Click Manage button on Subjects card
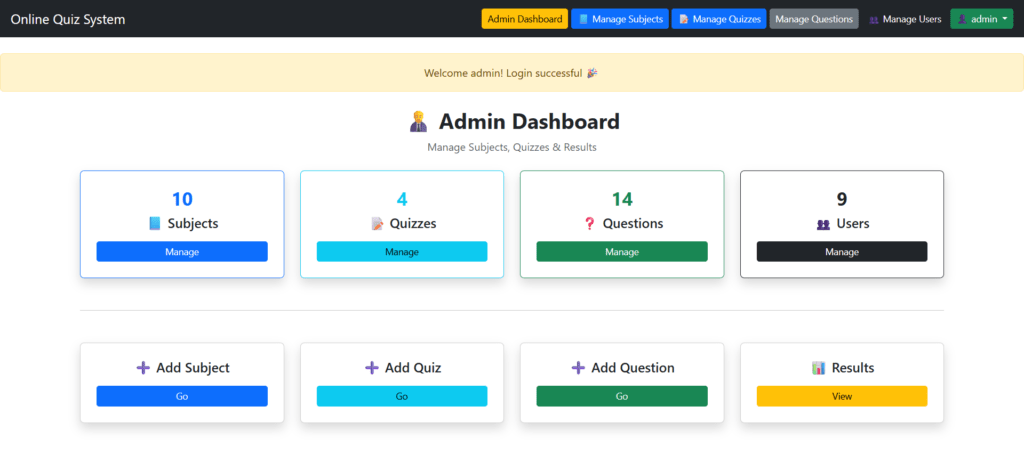Viewport: 1024px width, 463px height. [182, 251]
